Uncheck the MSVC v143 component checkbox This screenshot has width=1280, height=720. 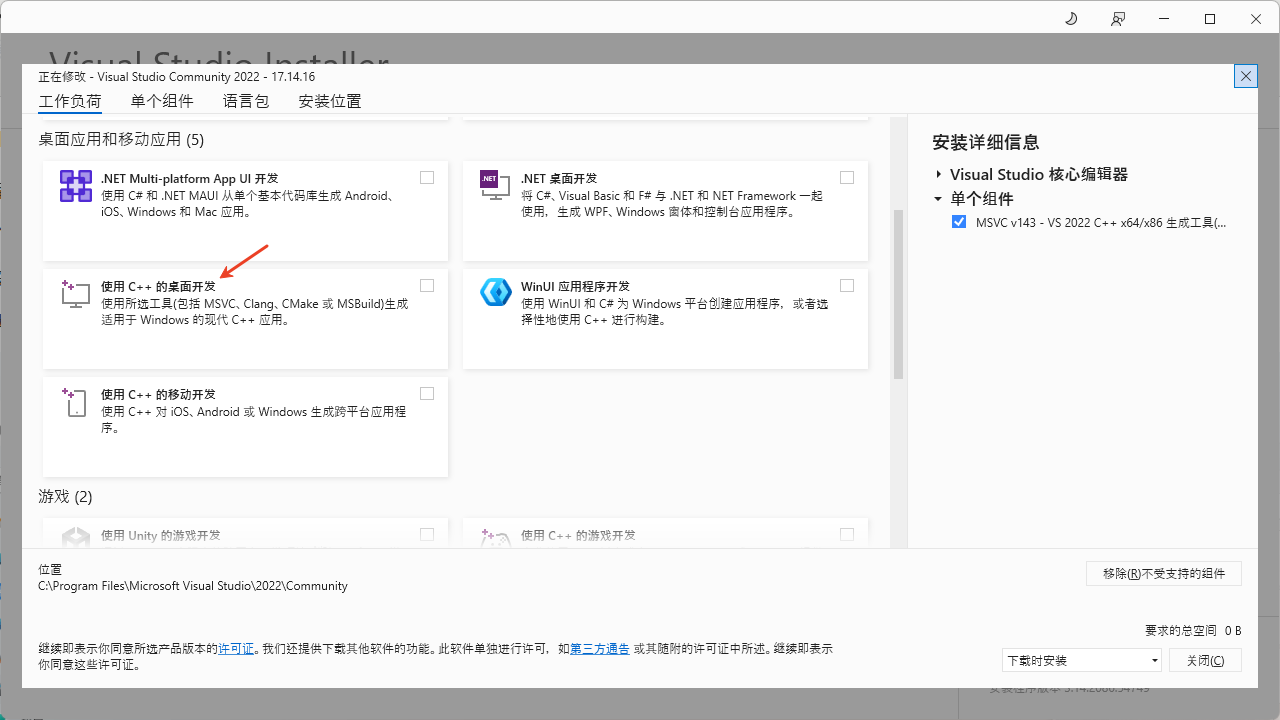coord(959,223)
